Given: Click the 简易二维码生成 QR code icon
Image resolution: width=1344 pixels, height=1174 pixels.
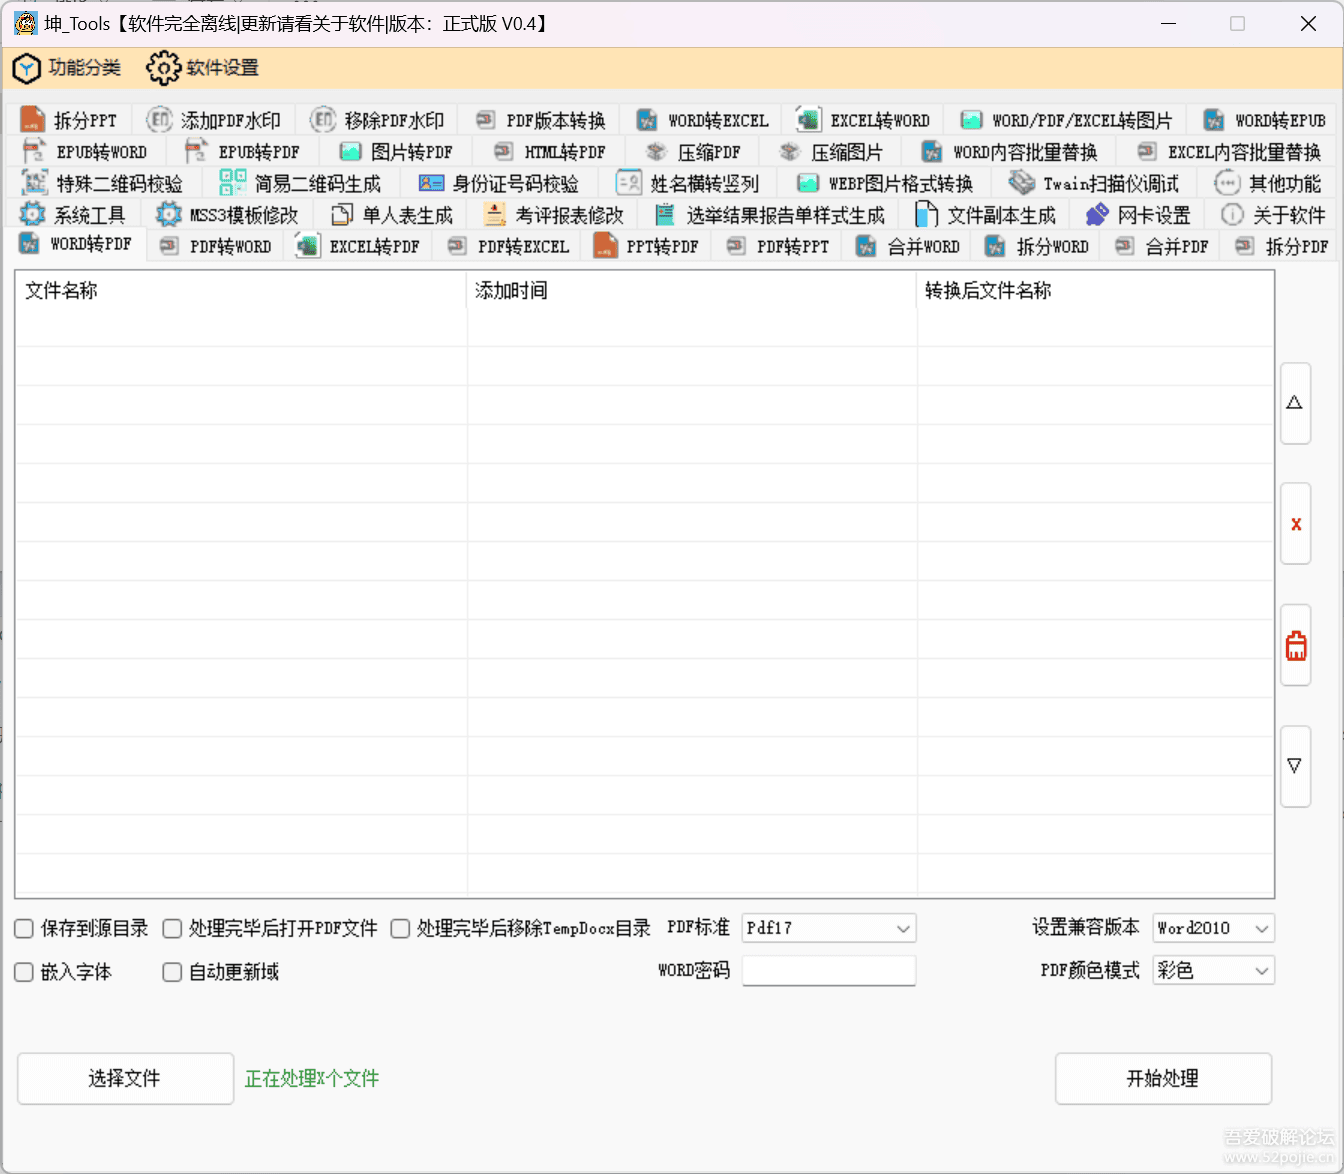Looking at the screenshot, I should click(233, 183).
